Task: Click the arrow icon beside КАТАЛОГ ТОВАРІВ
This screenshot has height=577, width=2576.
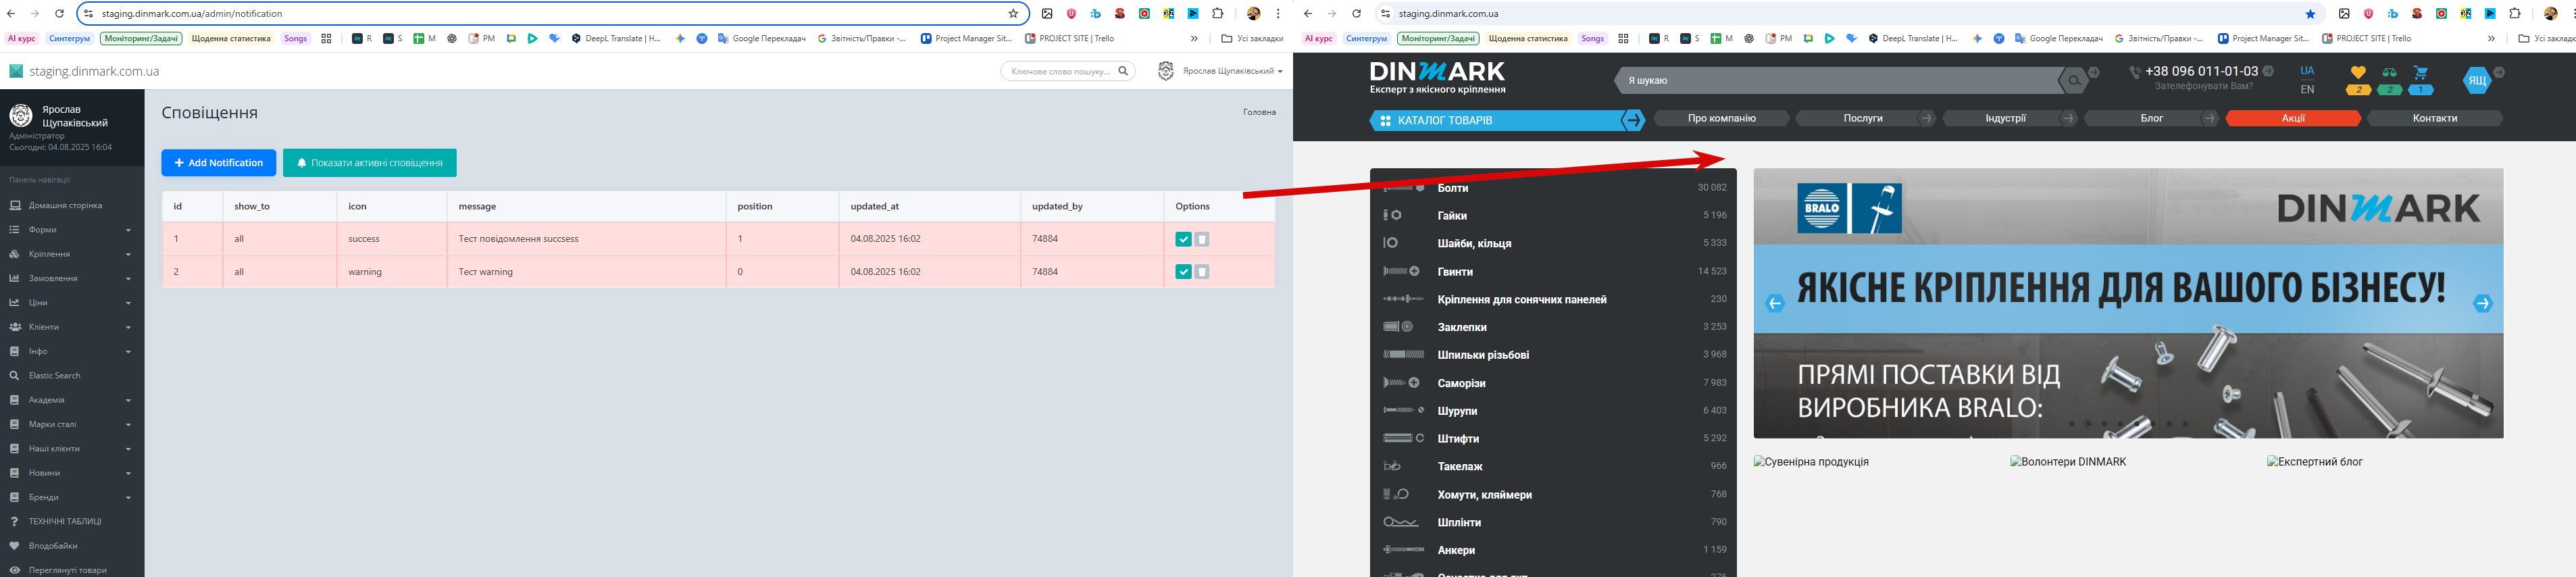Action: pyautogui.click(x=1633, y=120)
